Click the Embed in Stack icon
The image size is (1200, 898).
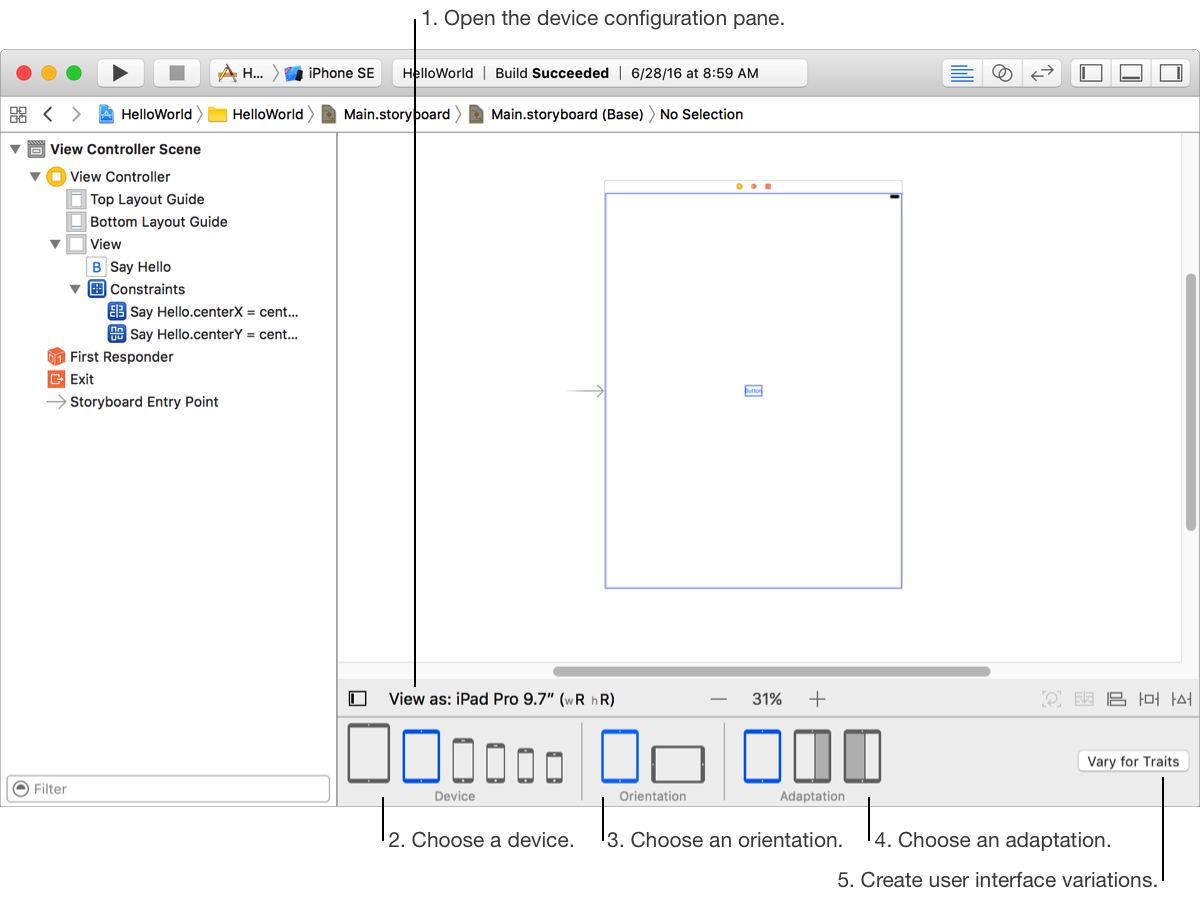1084,699
